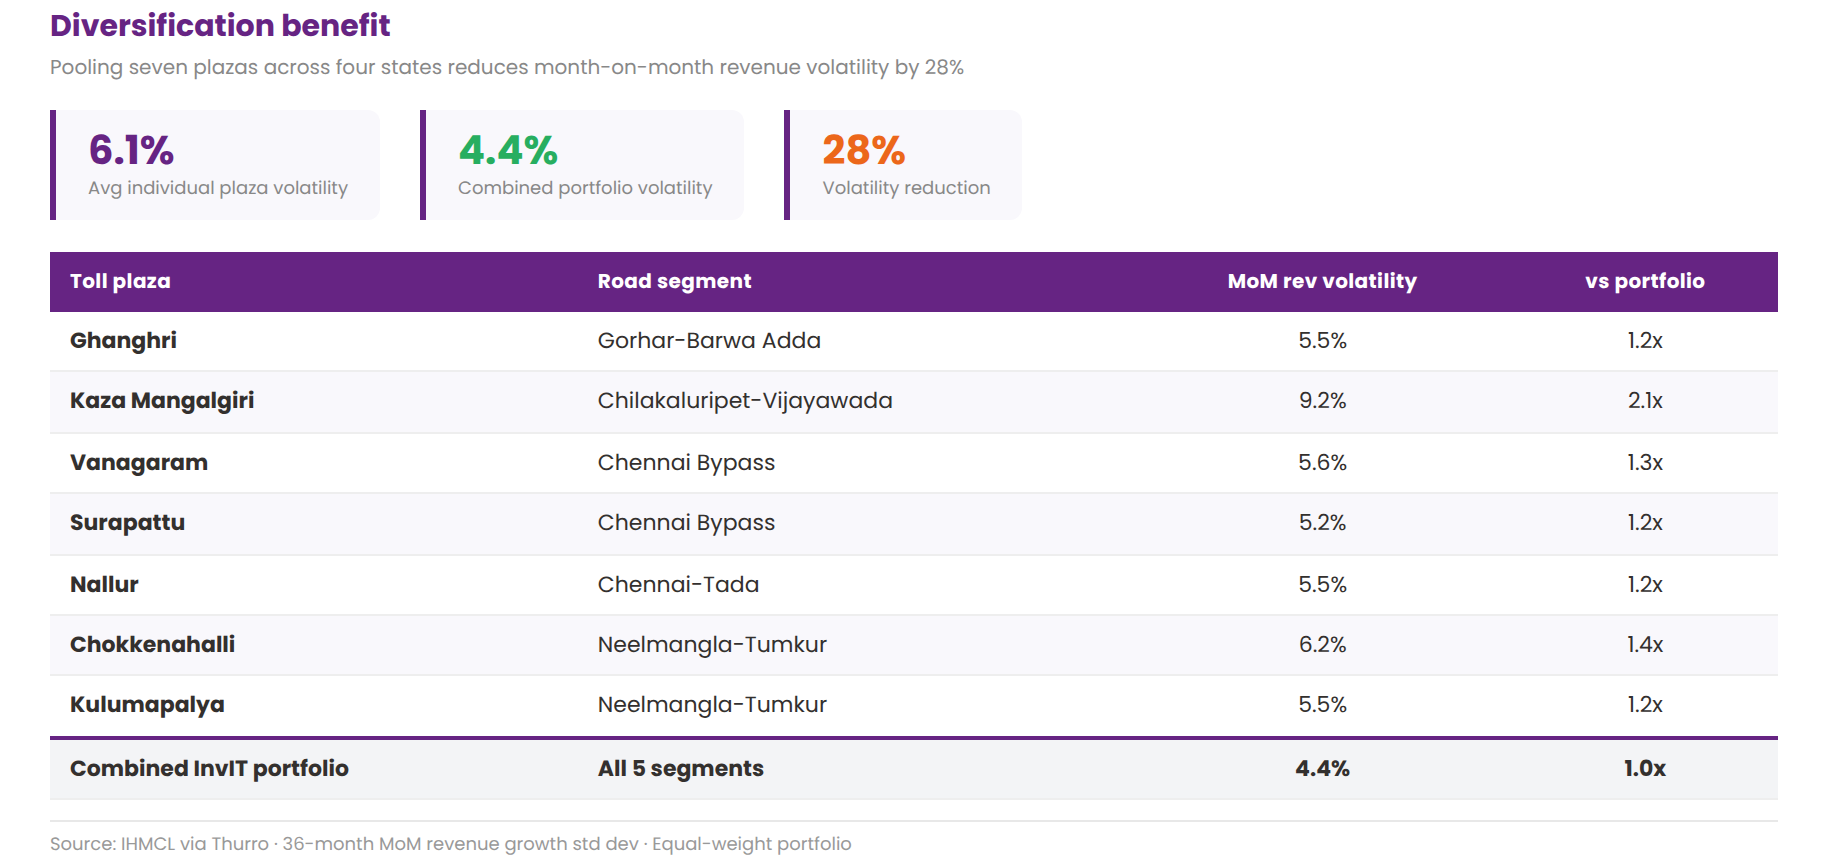Image resolution: width=1823 pixels, height=867 pixels.
Task: Select the Chokkenahalli plaza name
Action: pyautogui.click(x=152, y=645)
